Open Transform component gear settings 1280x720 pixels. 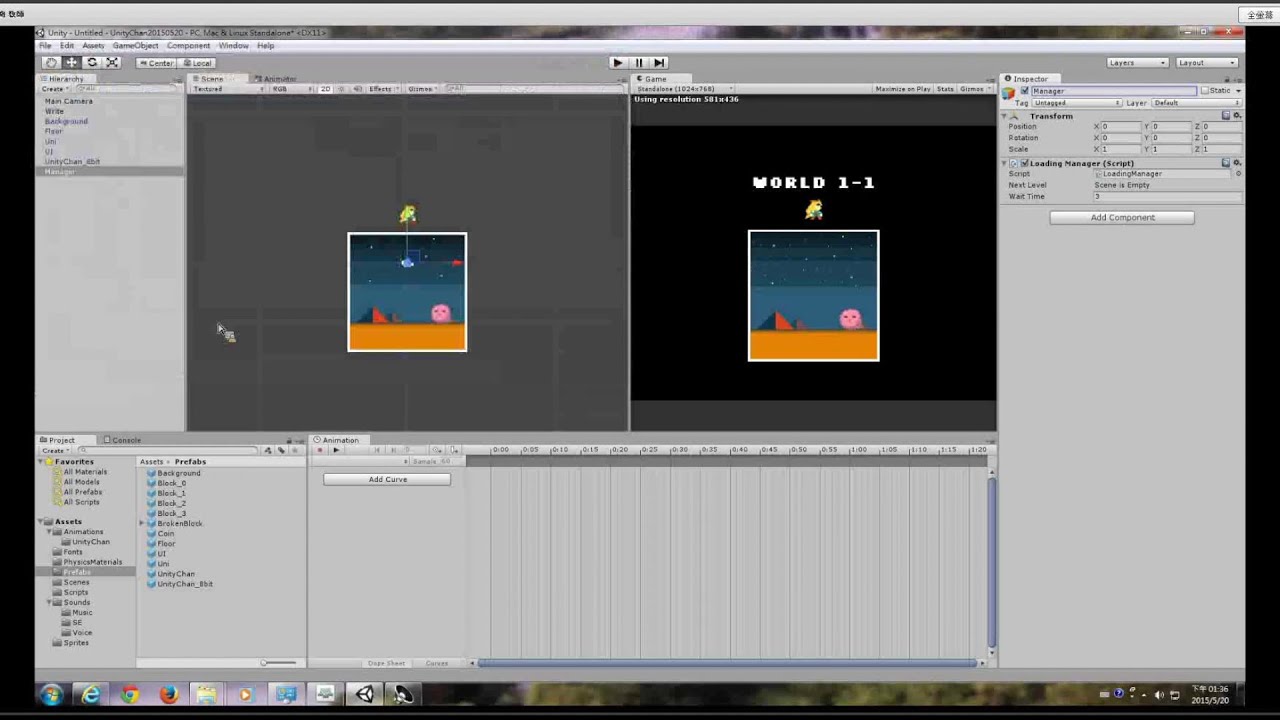[x=1237, y=116]
